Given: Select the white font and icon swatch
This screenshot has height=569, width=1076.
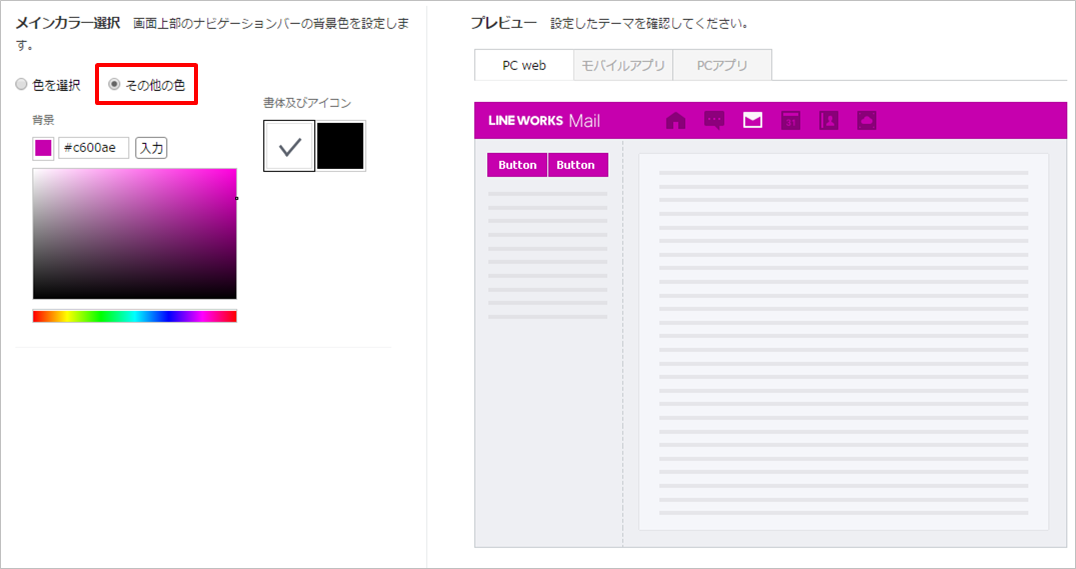Looking at the screenshot, I should pos(290,146).
